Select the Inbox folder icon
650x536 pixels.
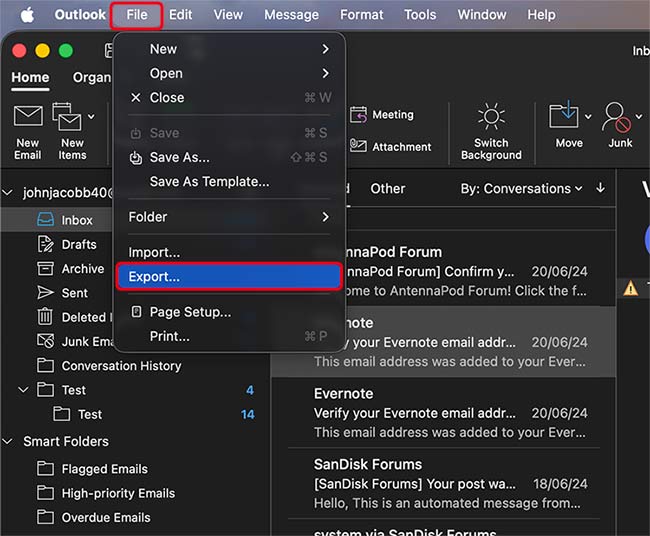point(45,219)
